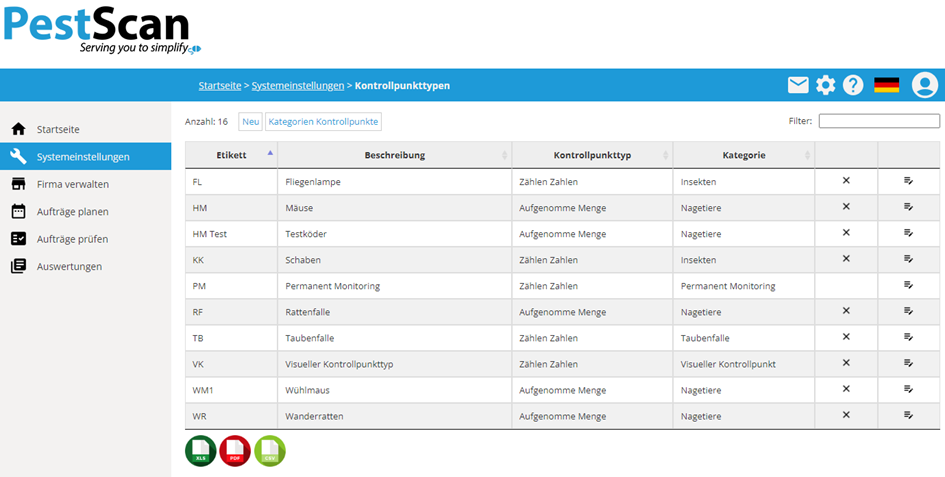The height and width of the screenshot is (477, 945).
Task: Edit the FL Fliegenlampe entry
Action: pyautogui.click(x=909, y=181)
